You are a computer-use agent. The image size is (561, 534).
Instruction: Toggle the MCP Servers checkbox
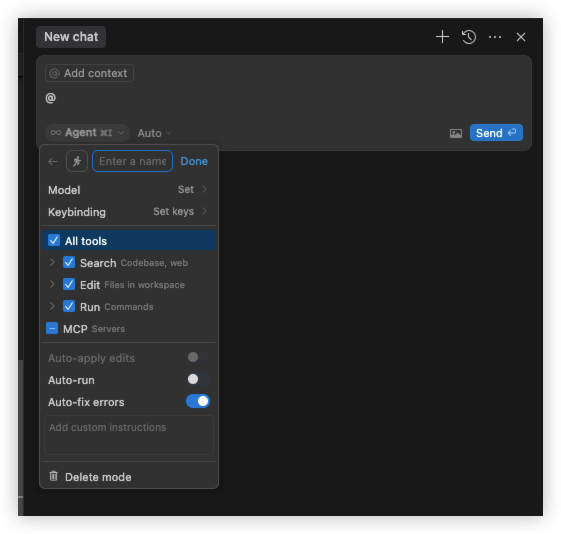pos(52,328)
